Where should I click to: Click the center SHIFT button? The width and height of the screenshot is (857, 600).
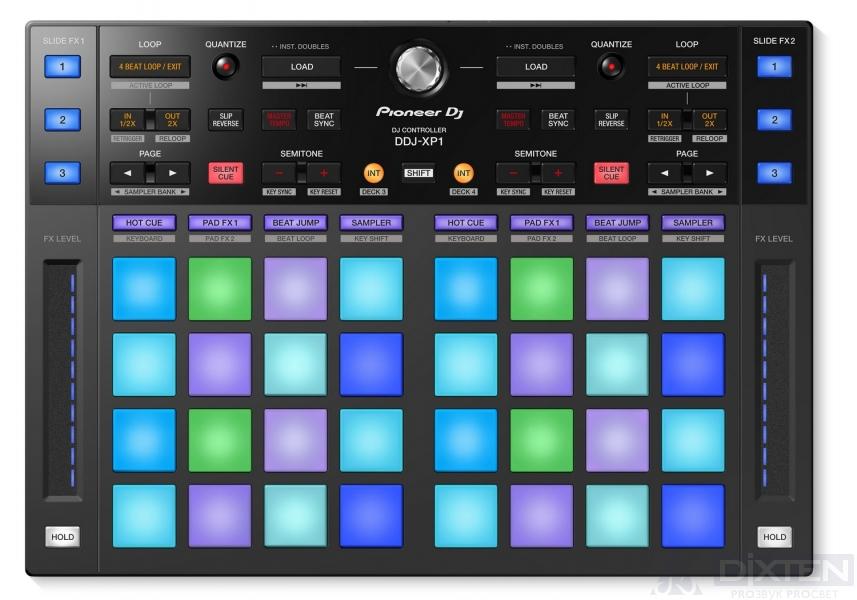[x=419, y=173]
